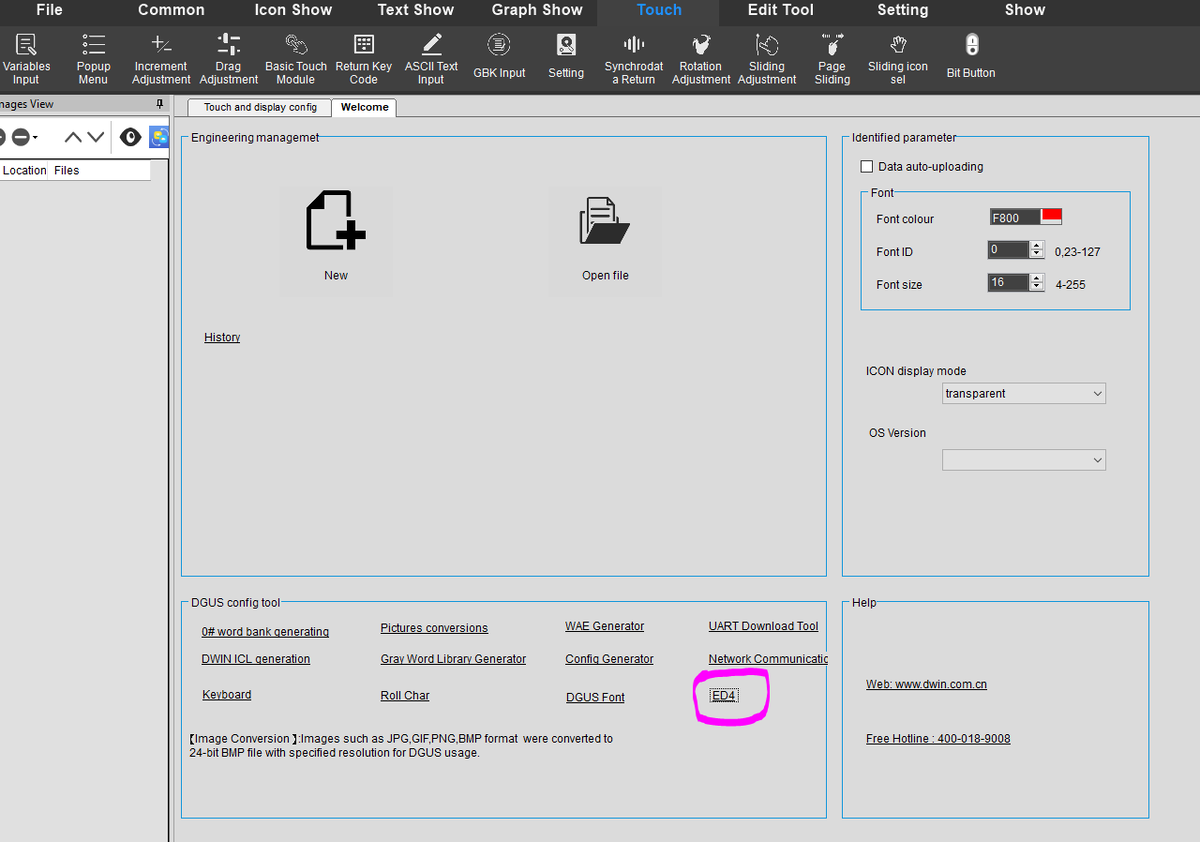The image size is (1200, 842).
Task: Select the Return Key Code tool
Action: pyautogui.click(x=364, y=59)
